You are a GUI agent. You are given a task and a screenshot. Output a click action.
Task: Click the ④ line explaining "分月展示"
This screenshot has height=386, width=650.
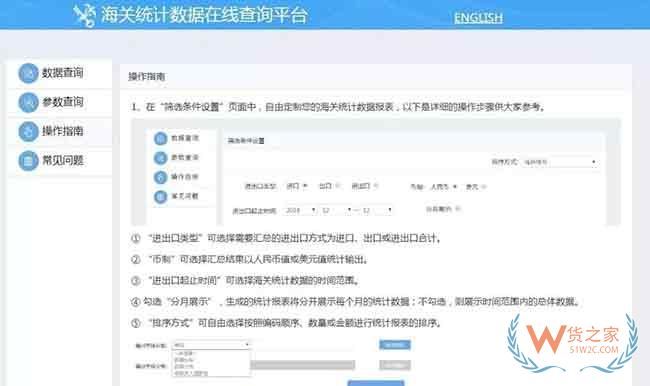(355, 302)
